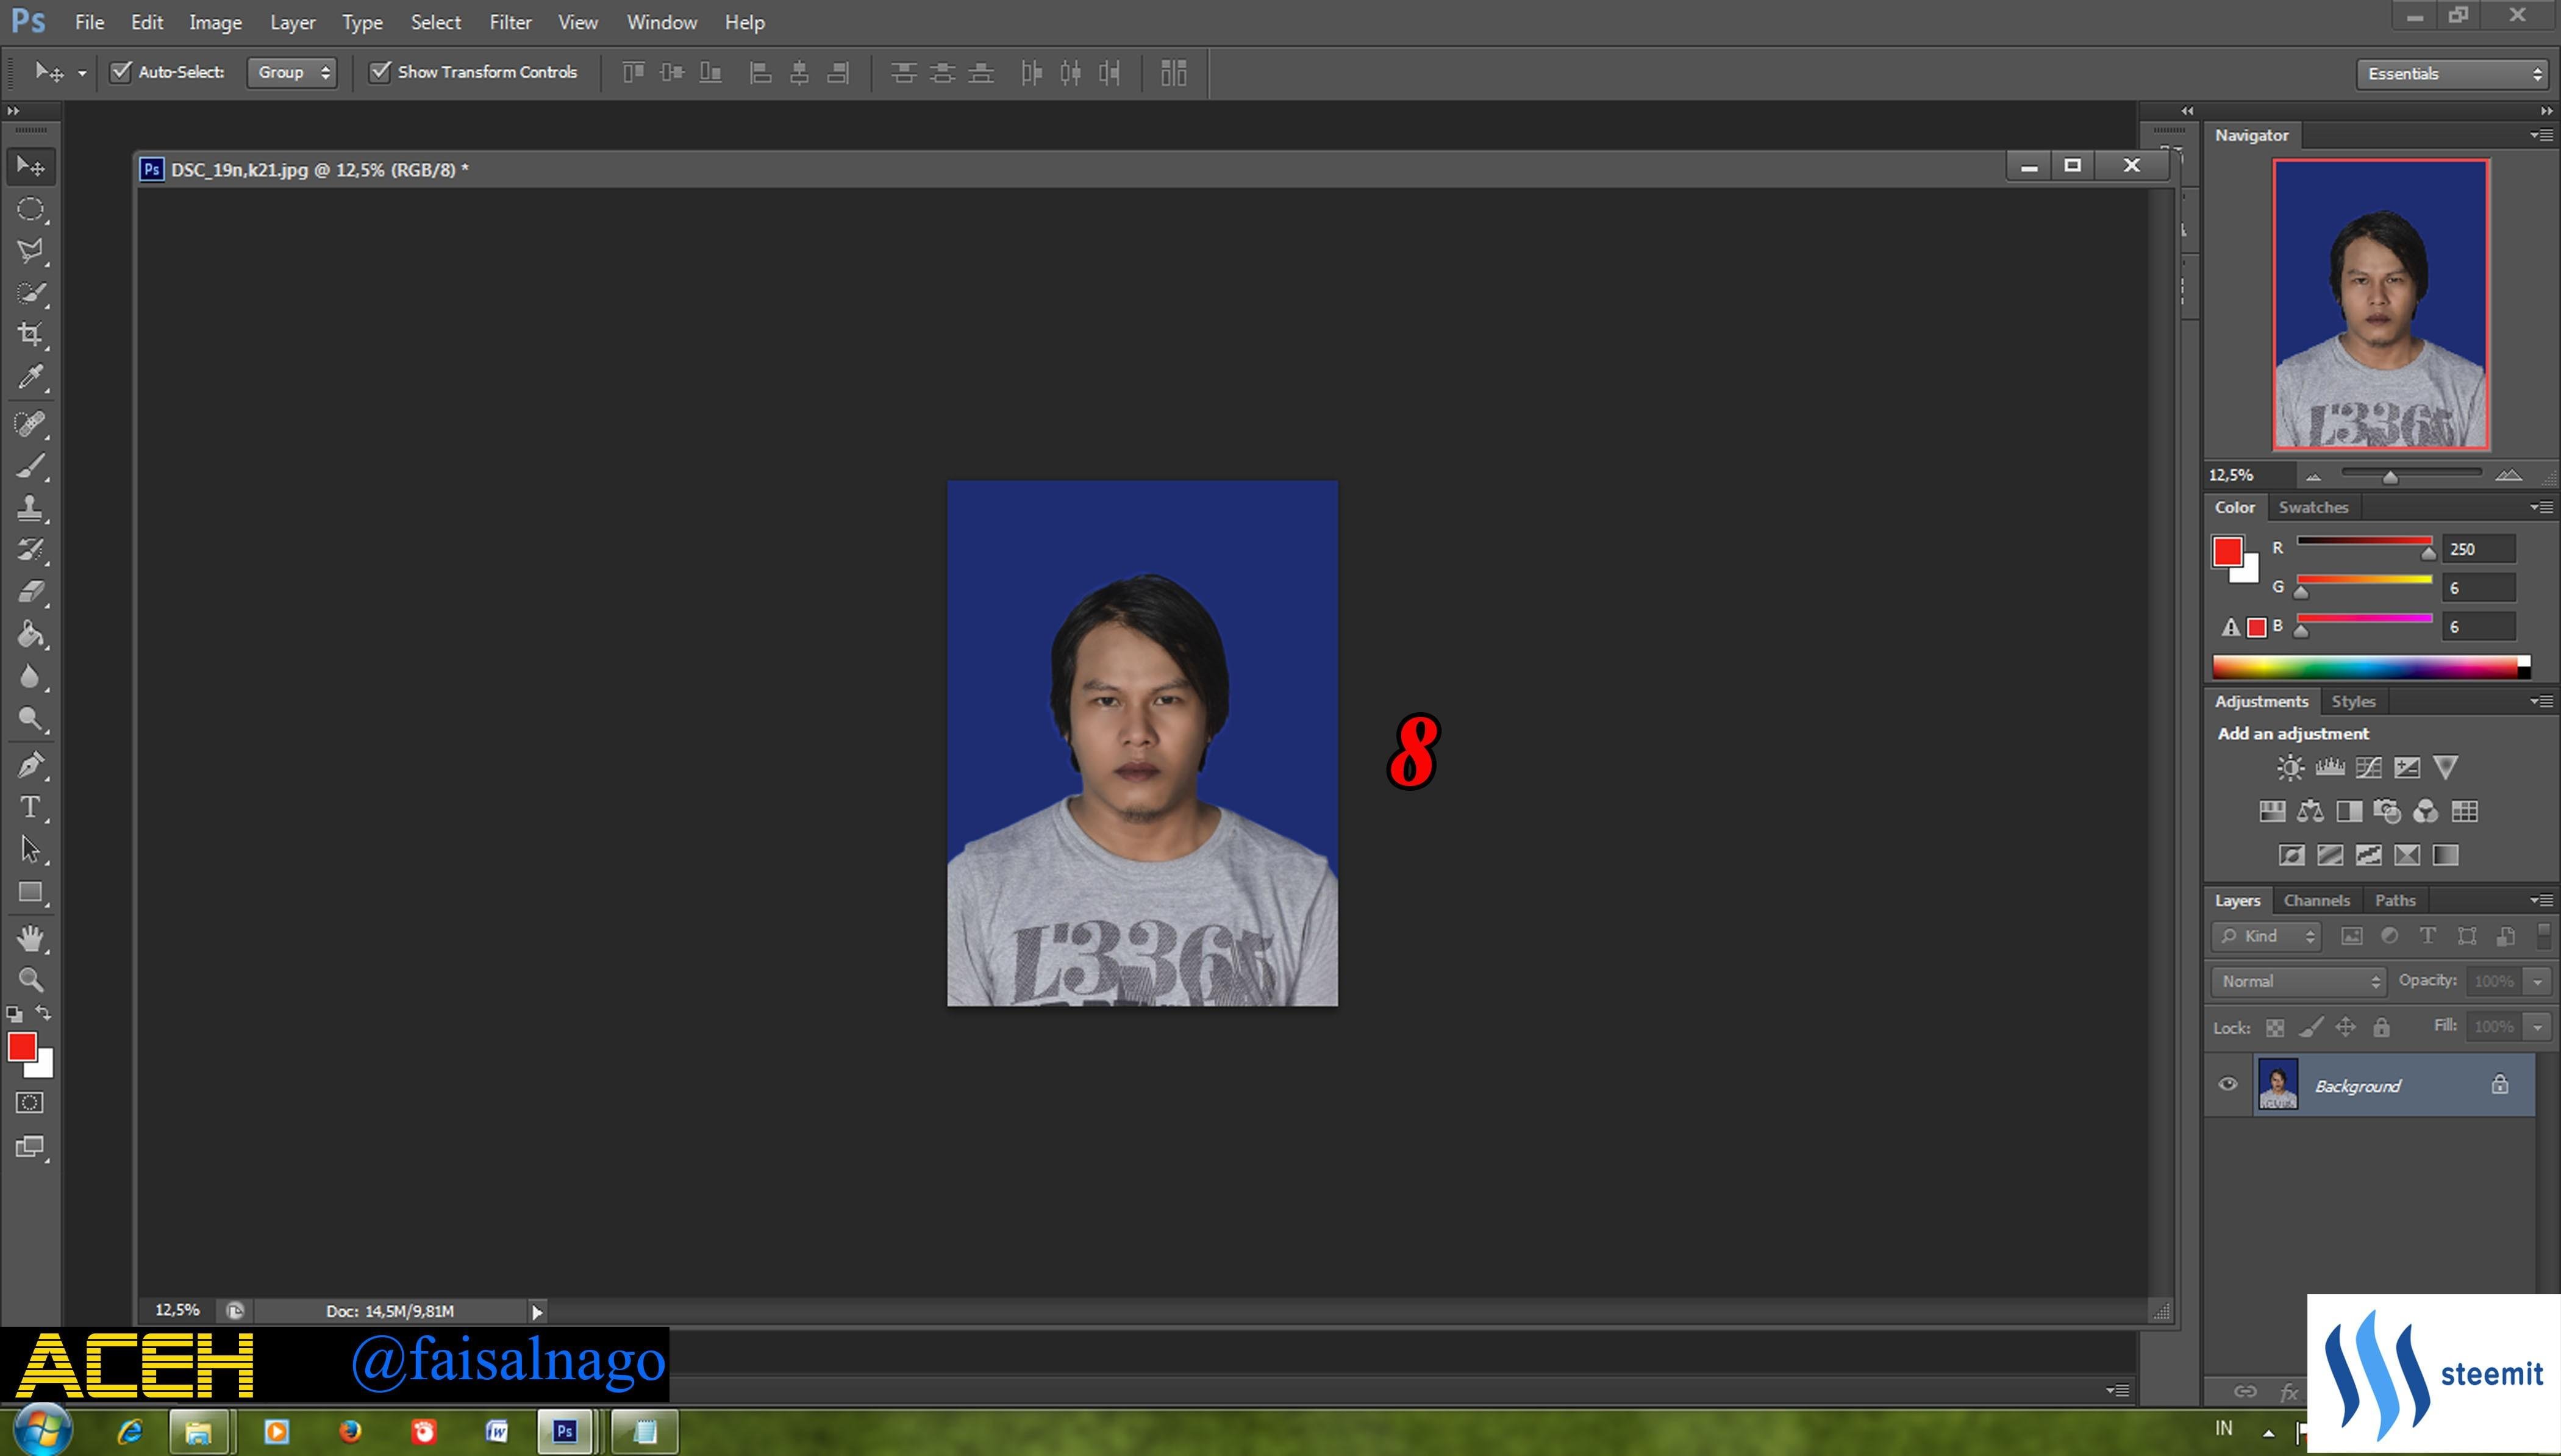The image size is (2561, 1456).
Task: Uncheck the Auto-Select checkbox
Action: coord(121,72)
